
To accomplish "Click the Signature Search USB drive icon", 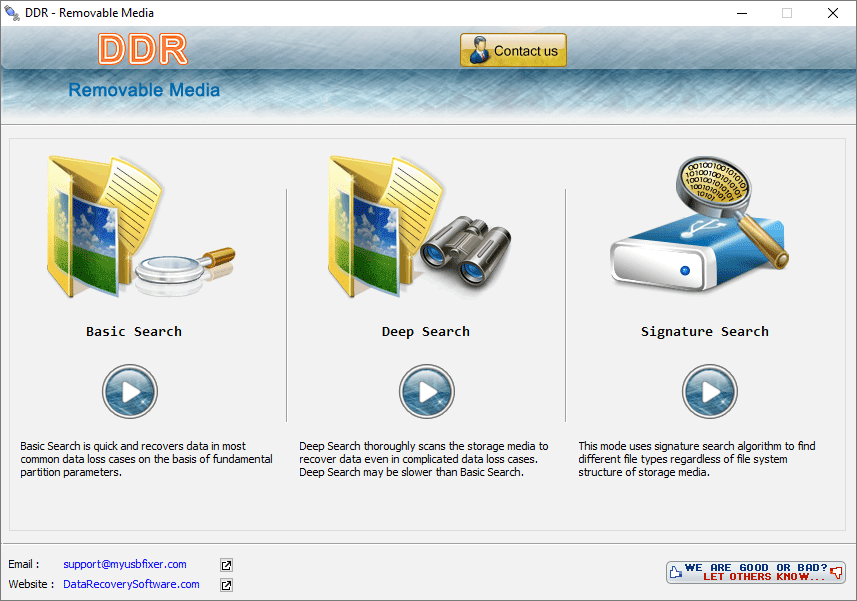I will [x=700, y=224].
